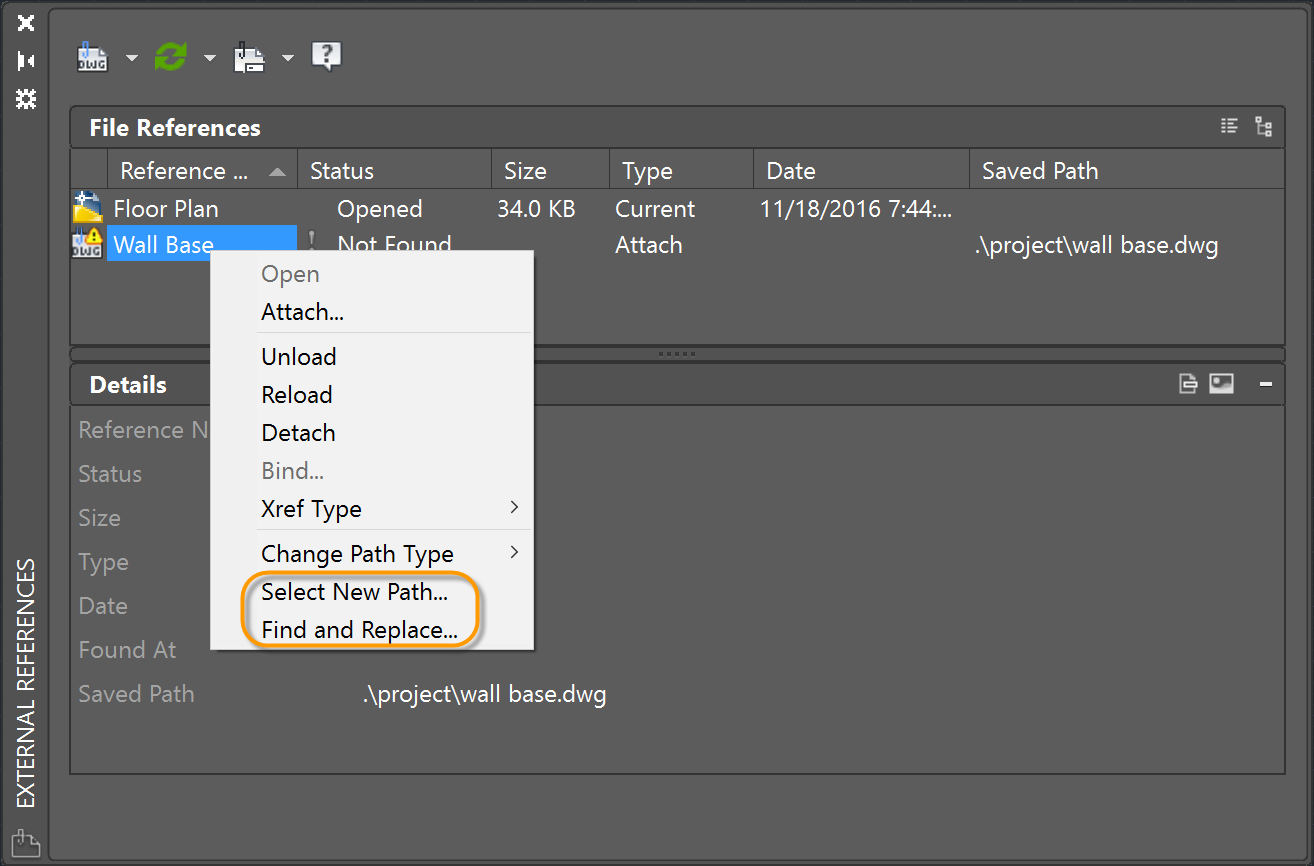Choose Select New Path from context menu

pos(354,592)
